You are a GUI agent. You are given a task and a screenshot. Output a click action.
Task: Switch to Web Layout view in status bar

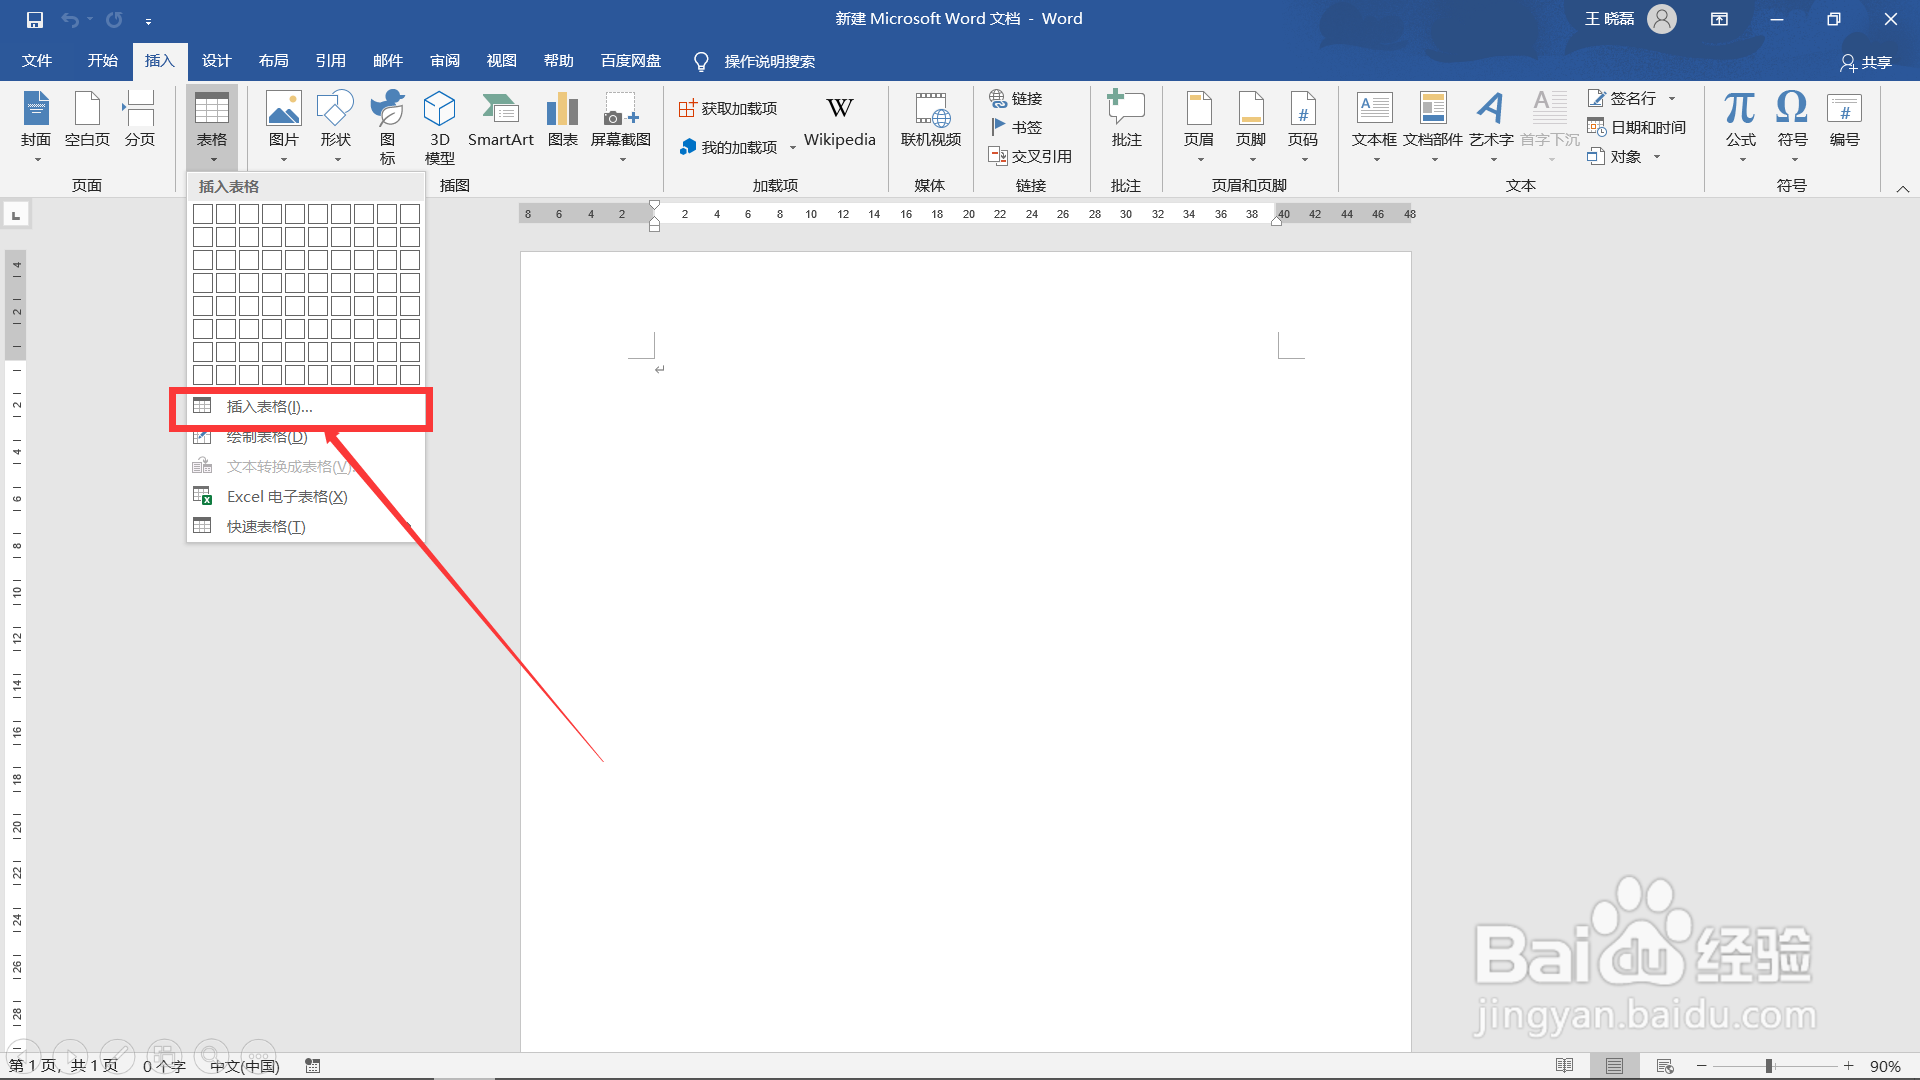tap(1665, 1066)
